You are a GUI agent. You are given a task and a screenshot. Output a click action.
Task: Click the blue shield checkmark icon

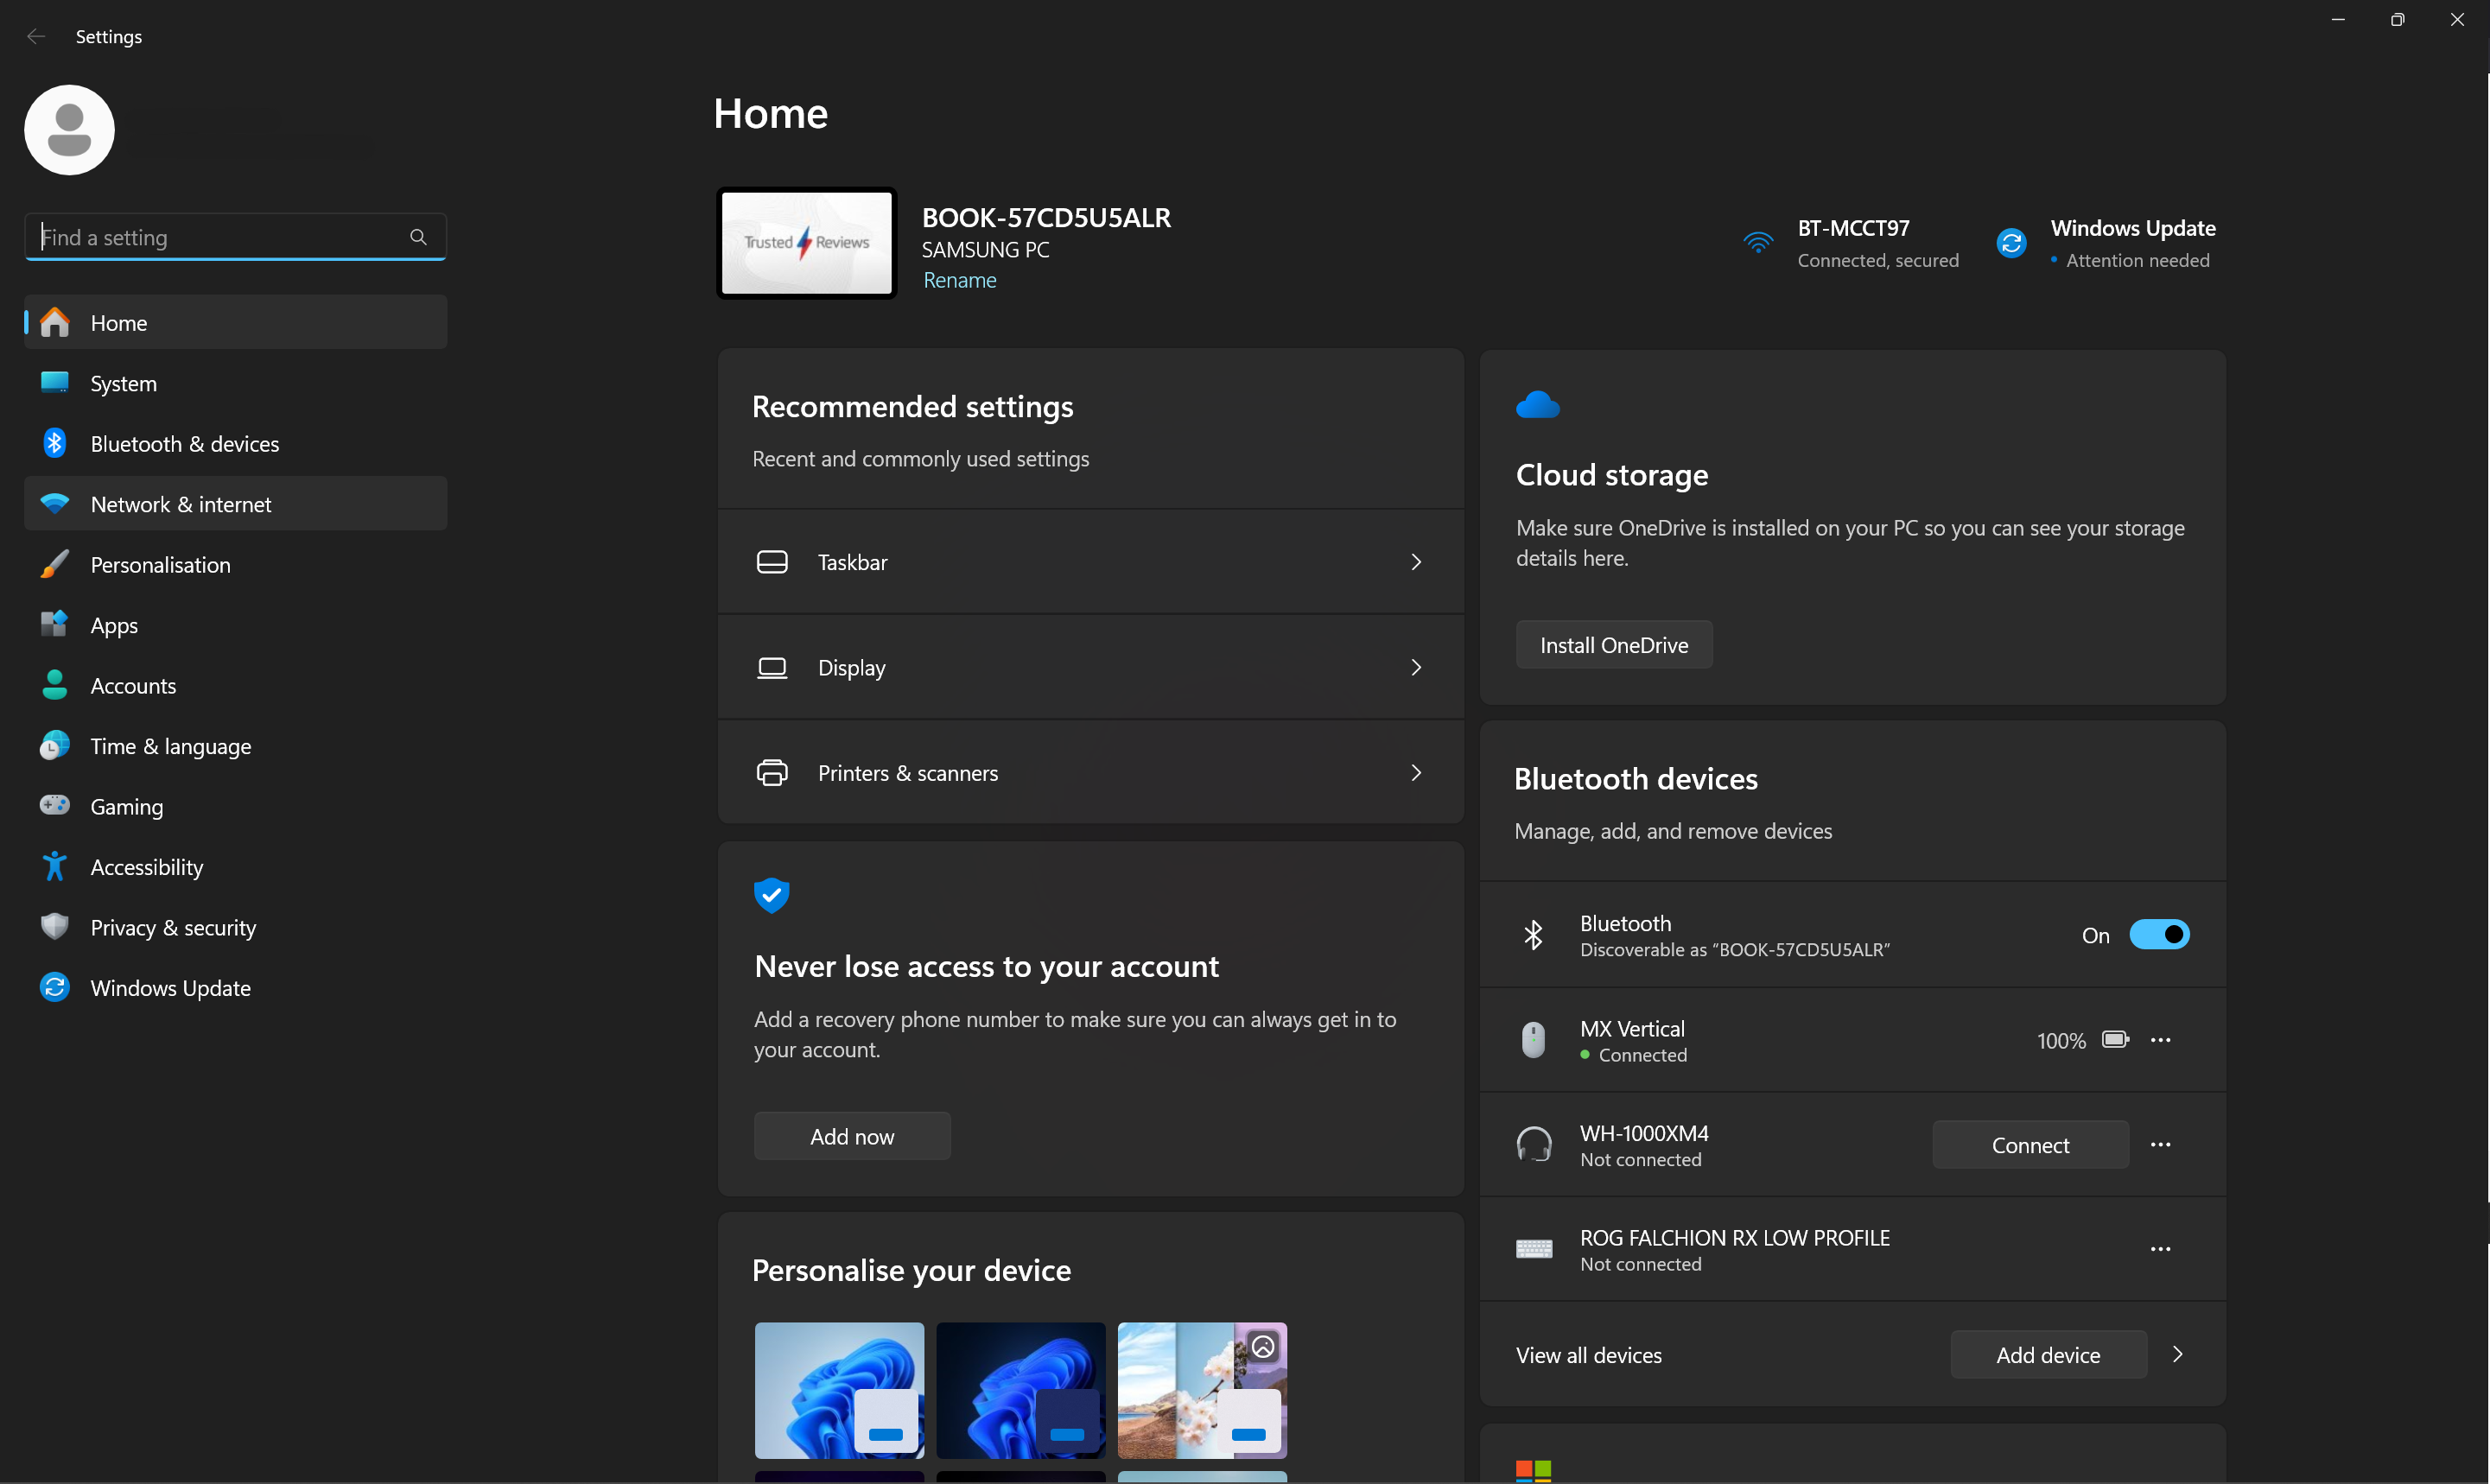tap(772, 896)
